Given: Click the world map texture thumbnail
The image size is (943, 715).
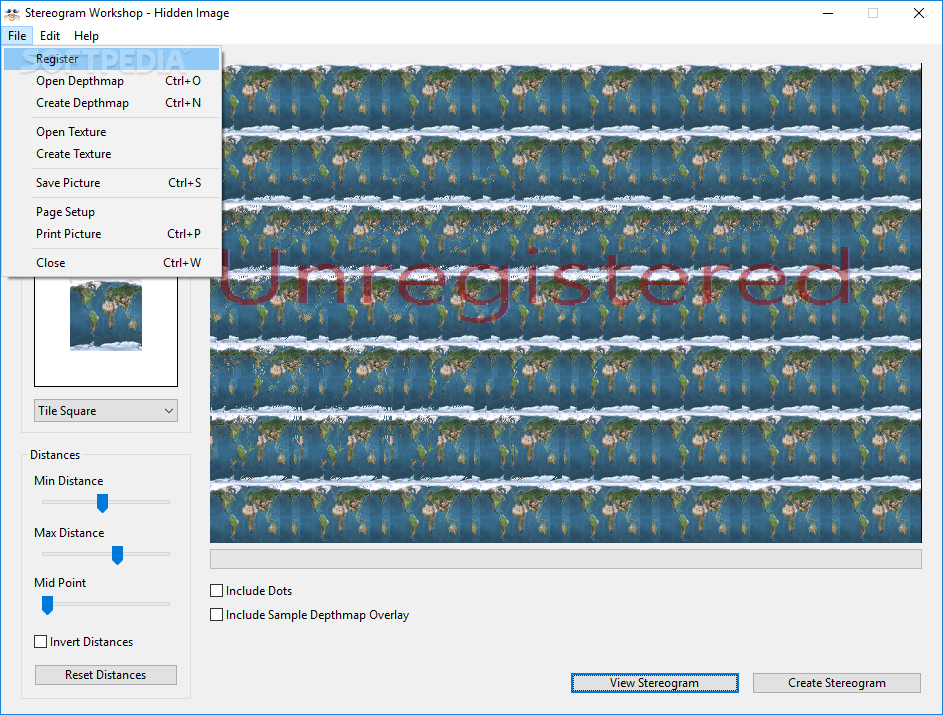Looking at the screenshot, I should tap(106, 315).
